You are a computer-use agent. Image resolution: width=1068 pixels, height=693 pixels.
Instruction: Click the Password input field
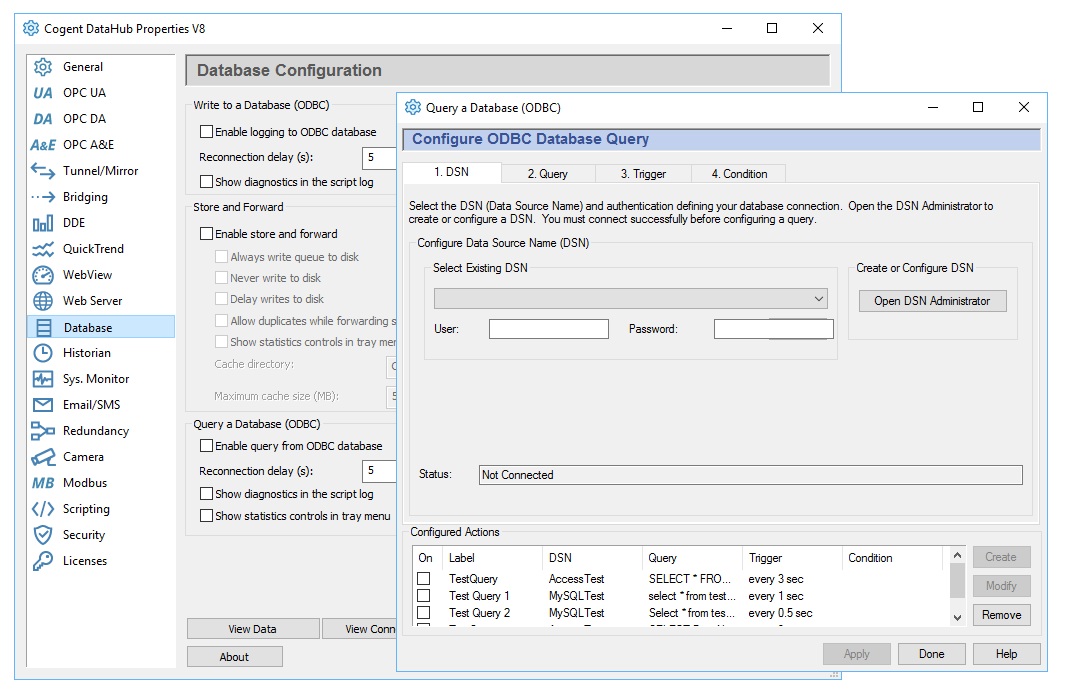click(773, 329)
